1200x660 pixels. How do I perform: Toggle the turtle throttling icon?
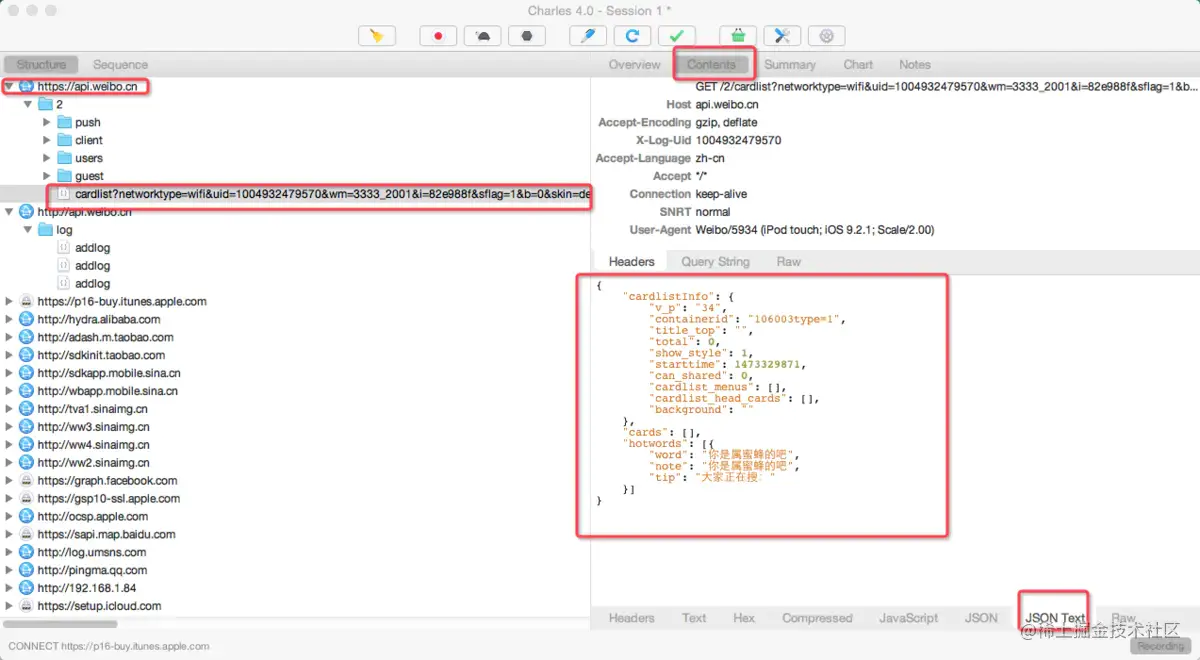pyautogui.click(x=482, y=35)
